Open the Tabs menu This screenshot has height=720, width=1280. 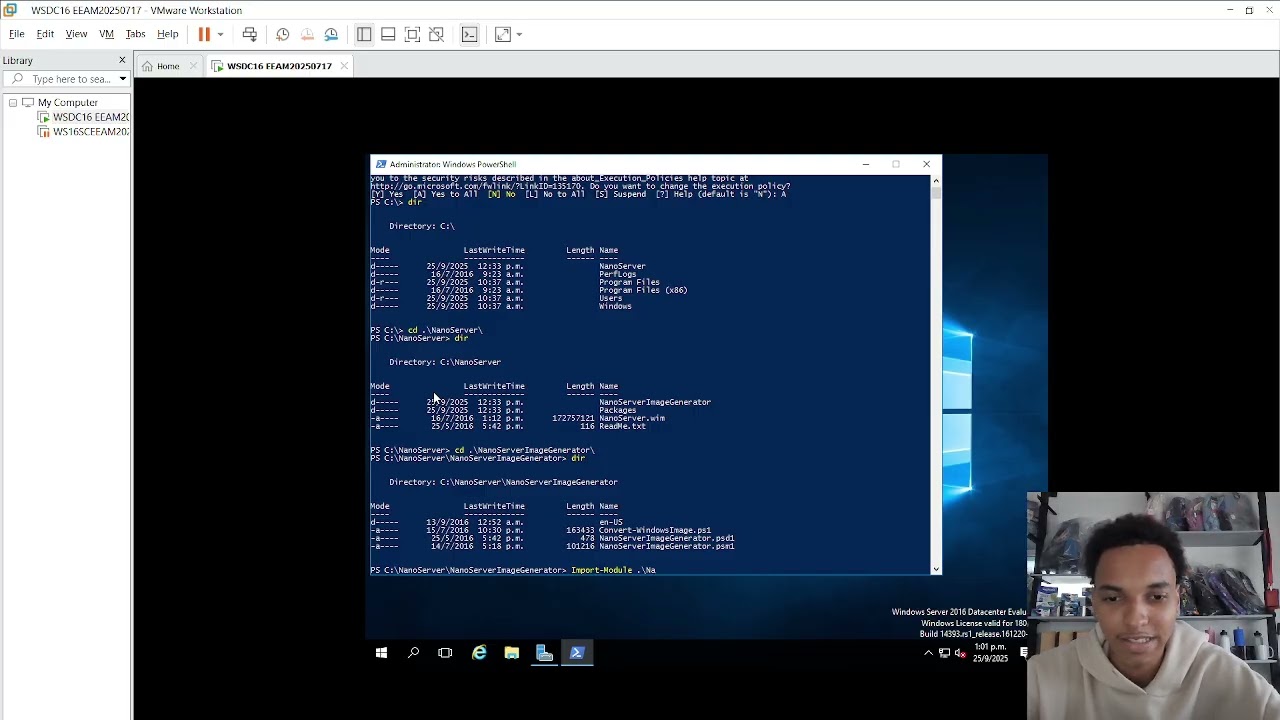tap(135, 34)
